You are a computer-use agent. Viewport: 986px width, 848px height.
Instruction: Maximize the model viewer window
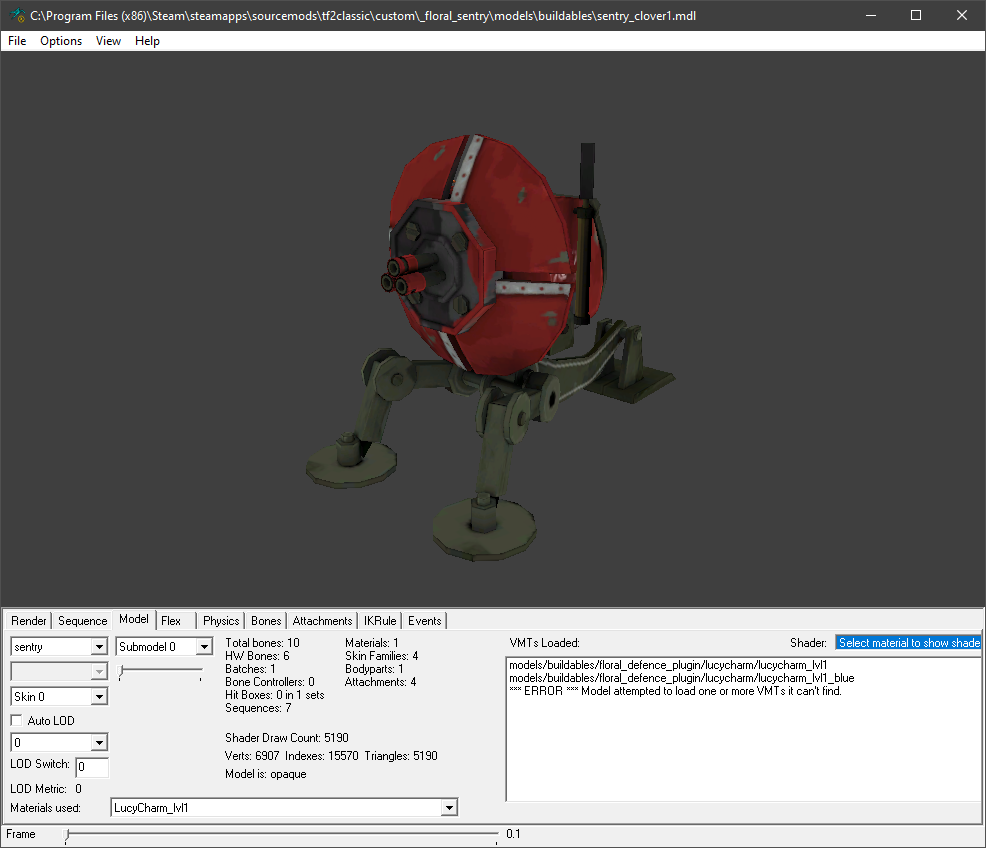[916, 15]
